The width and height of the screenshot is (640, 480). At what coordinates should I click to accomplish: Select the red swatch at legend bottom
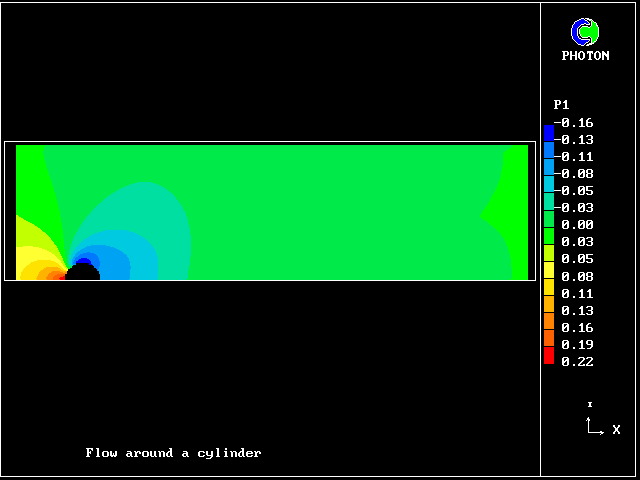pyautogui.click(x=548, y=356)
